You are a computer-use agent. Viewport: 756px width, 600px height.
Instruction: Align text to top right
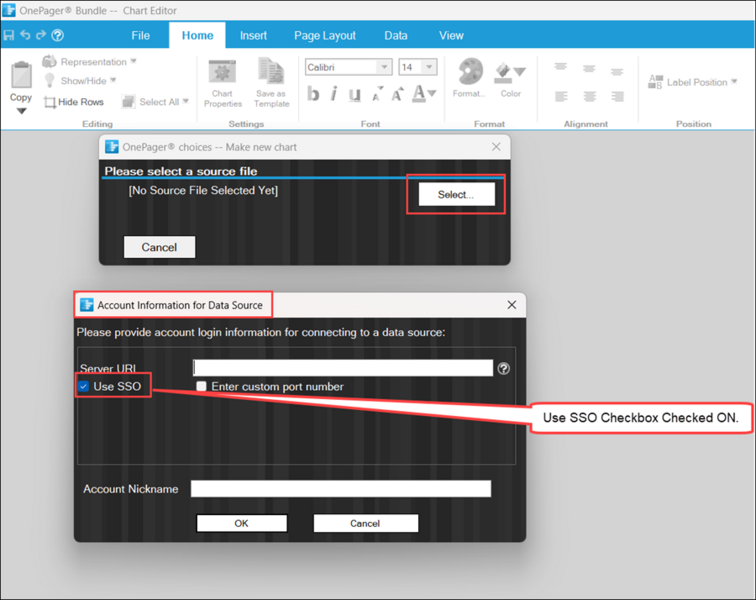(617, 72)
